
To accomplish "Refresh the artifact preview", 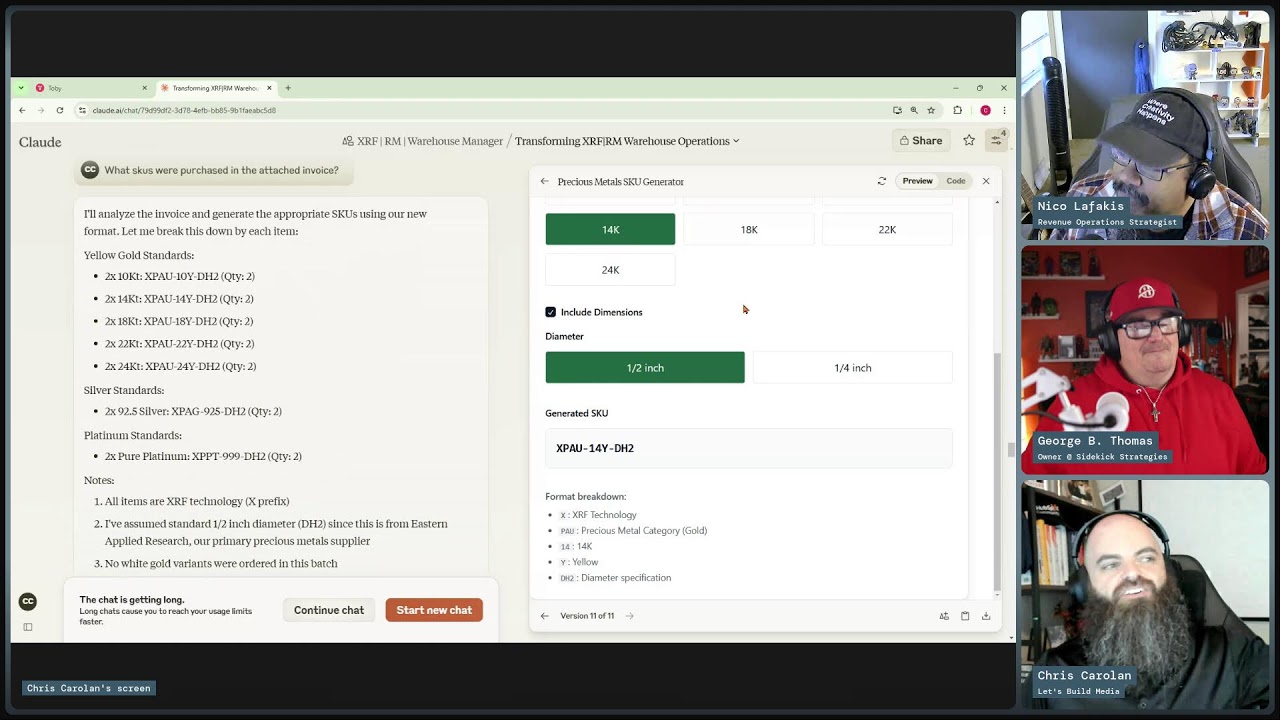I will click(x=881, y=181).
